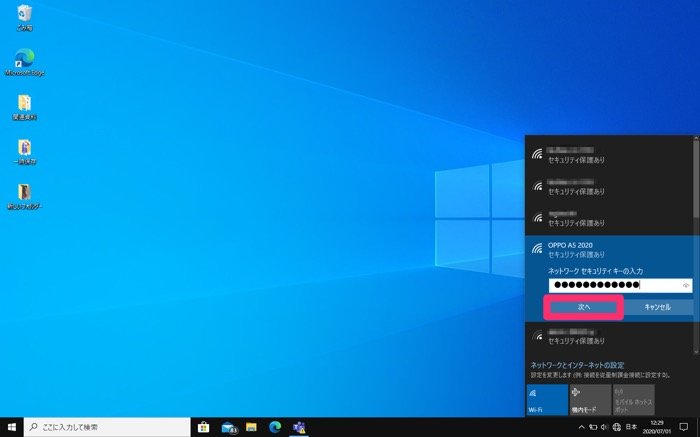Click the キャンセル button

pyautogui.click(x=658, y=307)
